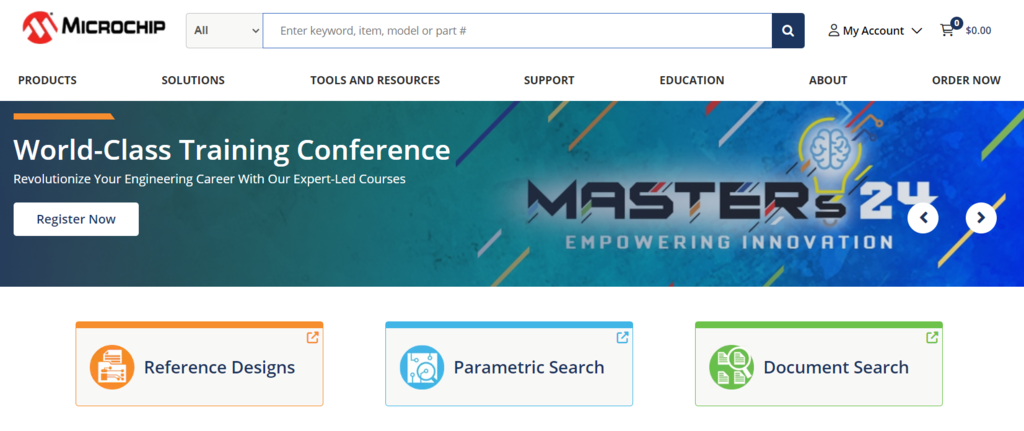
Task: Go to next banner slide arrow
Action: [981, 218]
